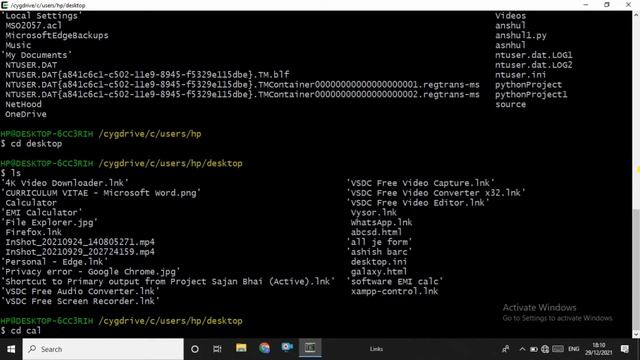Click the terminal vertical scrollbar thumb
This screenshot has height=360, width=640.
coord(636,269)
